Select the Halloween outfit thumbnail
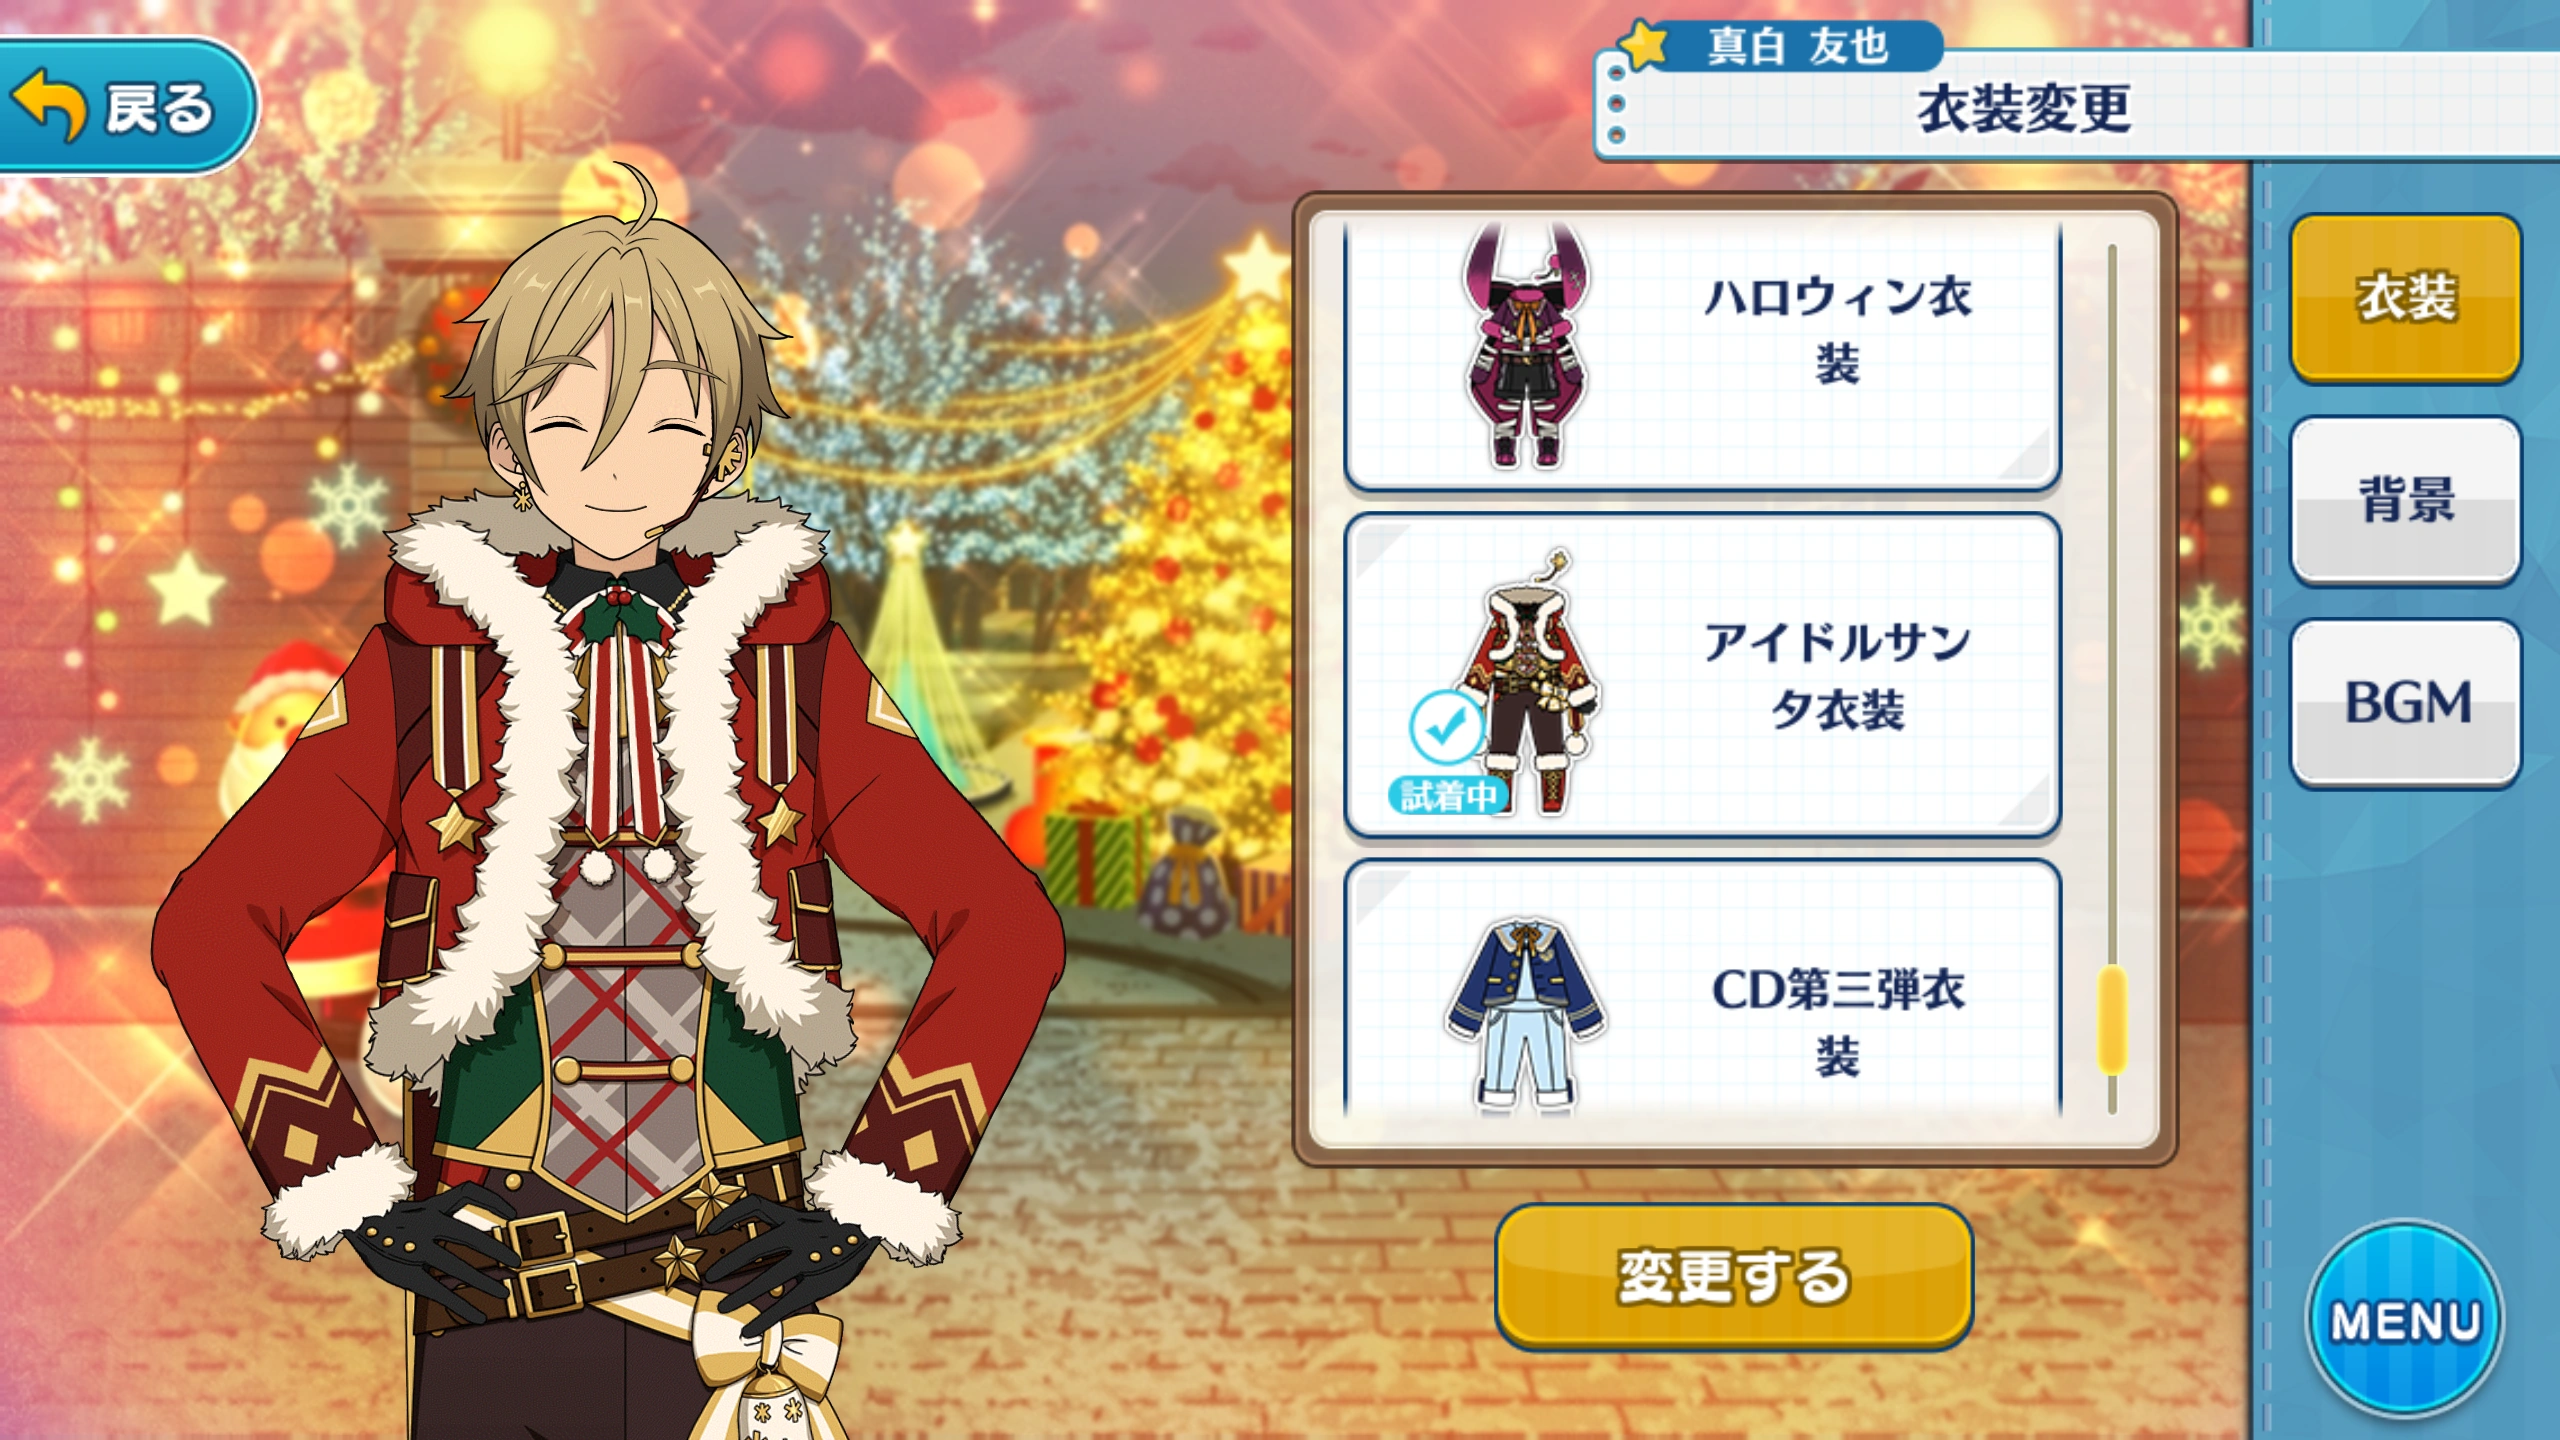 tap(1526, 345)
